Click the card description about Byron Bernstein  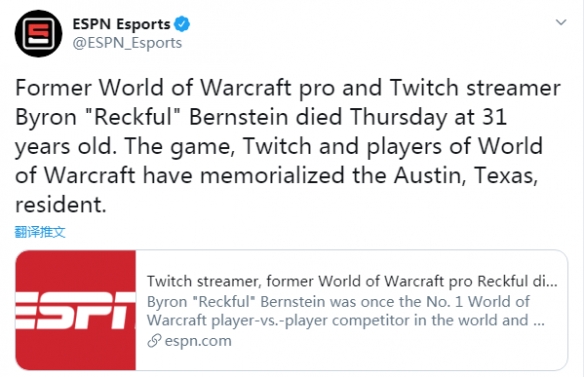coord(346,311)
